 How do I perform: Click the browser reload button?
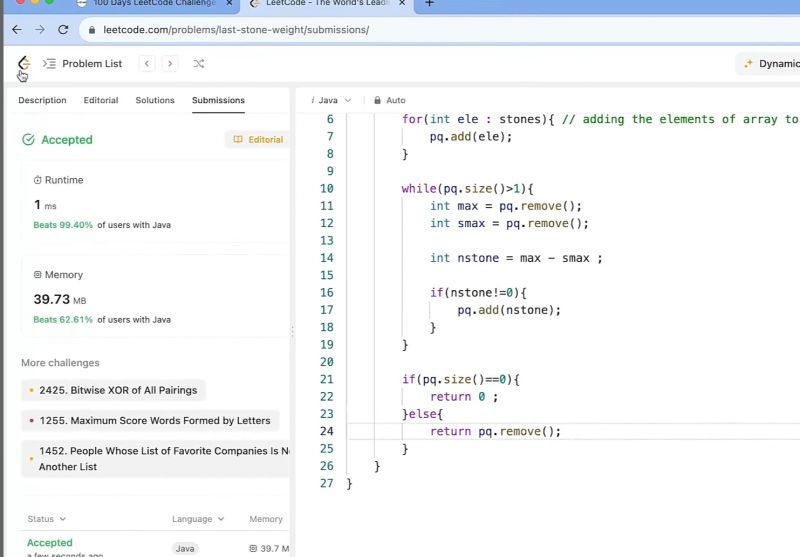[65, 30]
